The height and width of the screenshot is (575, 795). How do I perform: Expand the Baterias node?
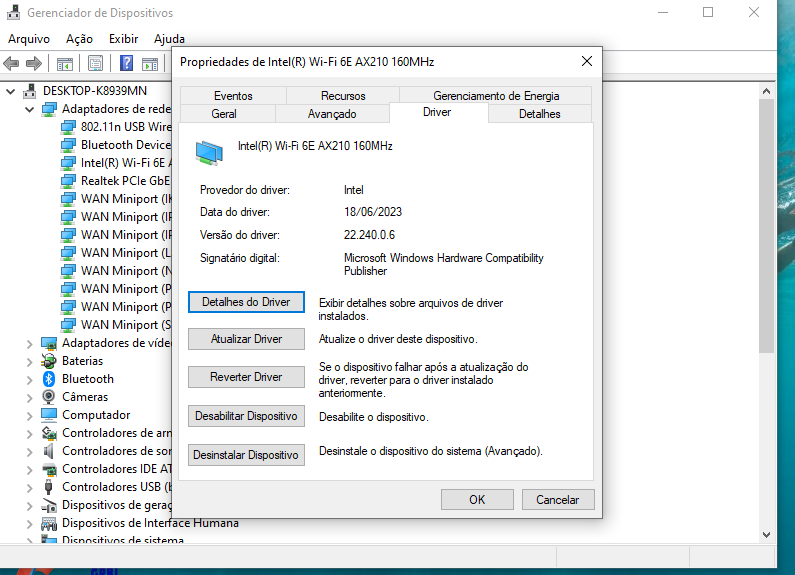click(x=29, y=362)
